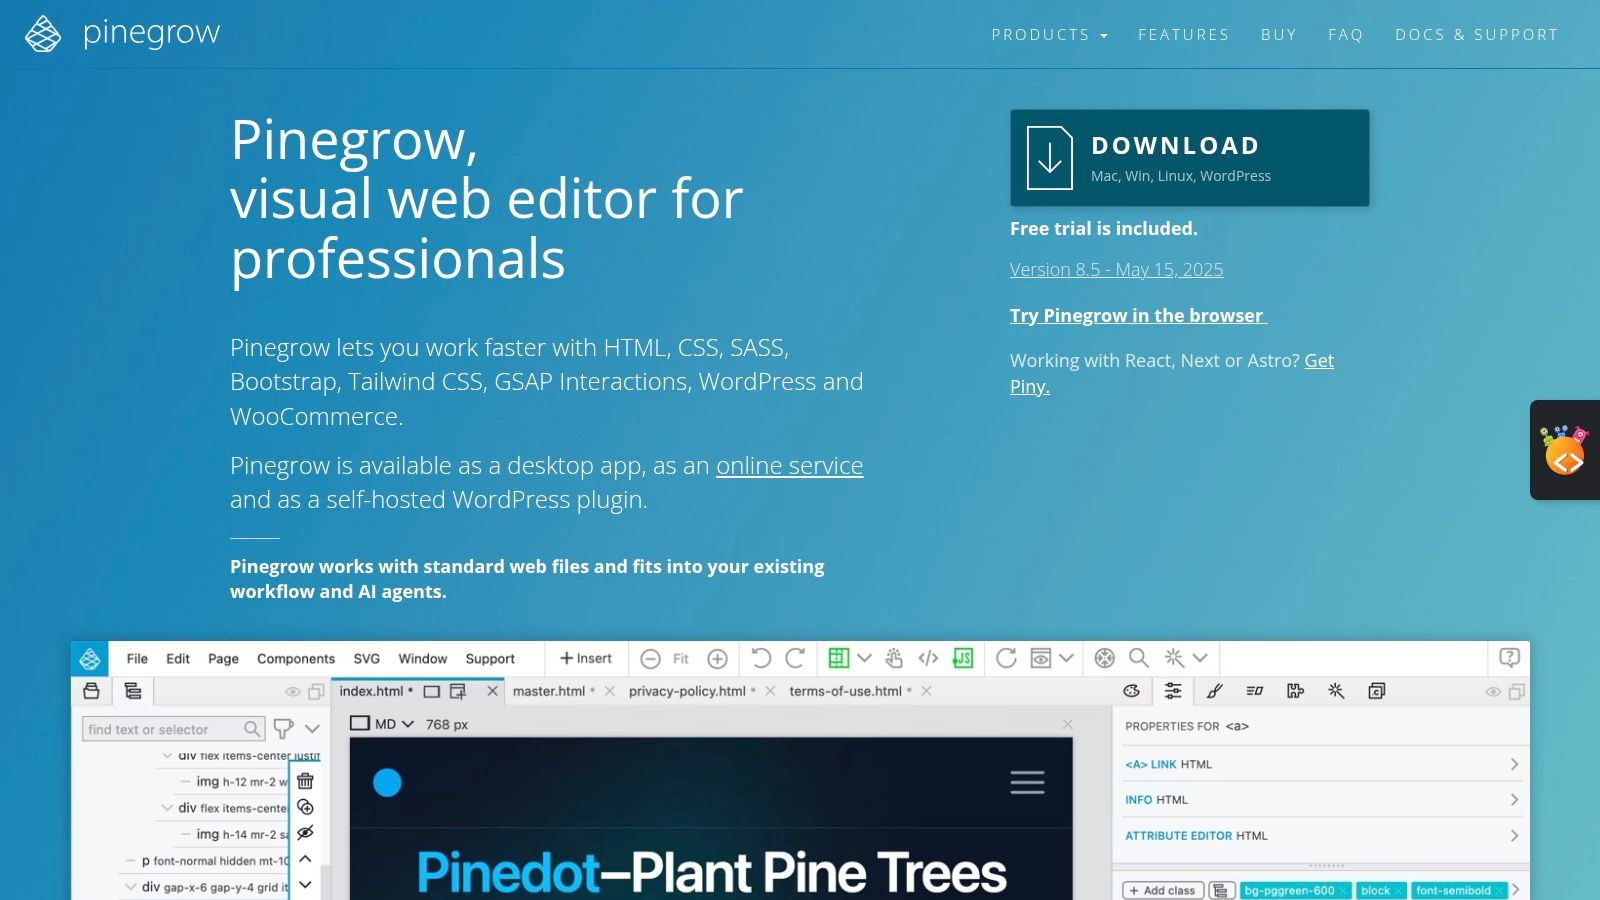Open the Components menu in the app

296,659
